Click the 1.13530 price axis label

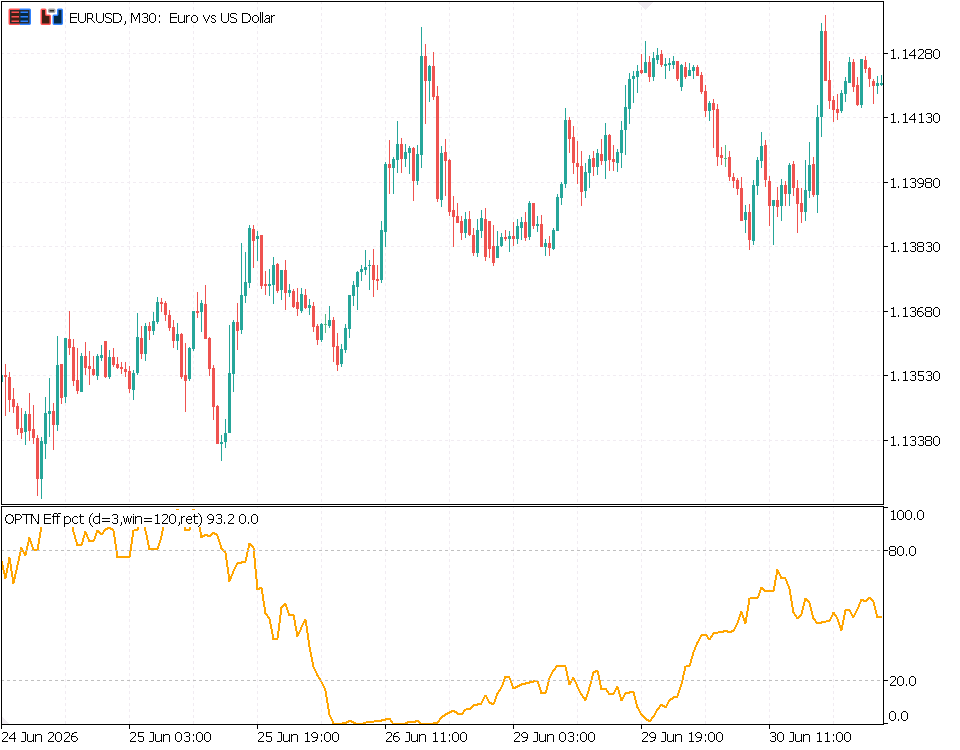pyautogui.click(x=914, y=376)
